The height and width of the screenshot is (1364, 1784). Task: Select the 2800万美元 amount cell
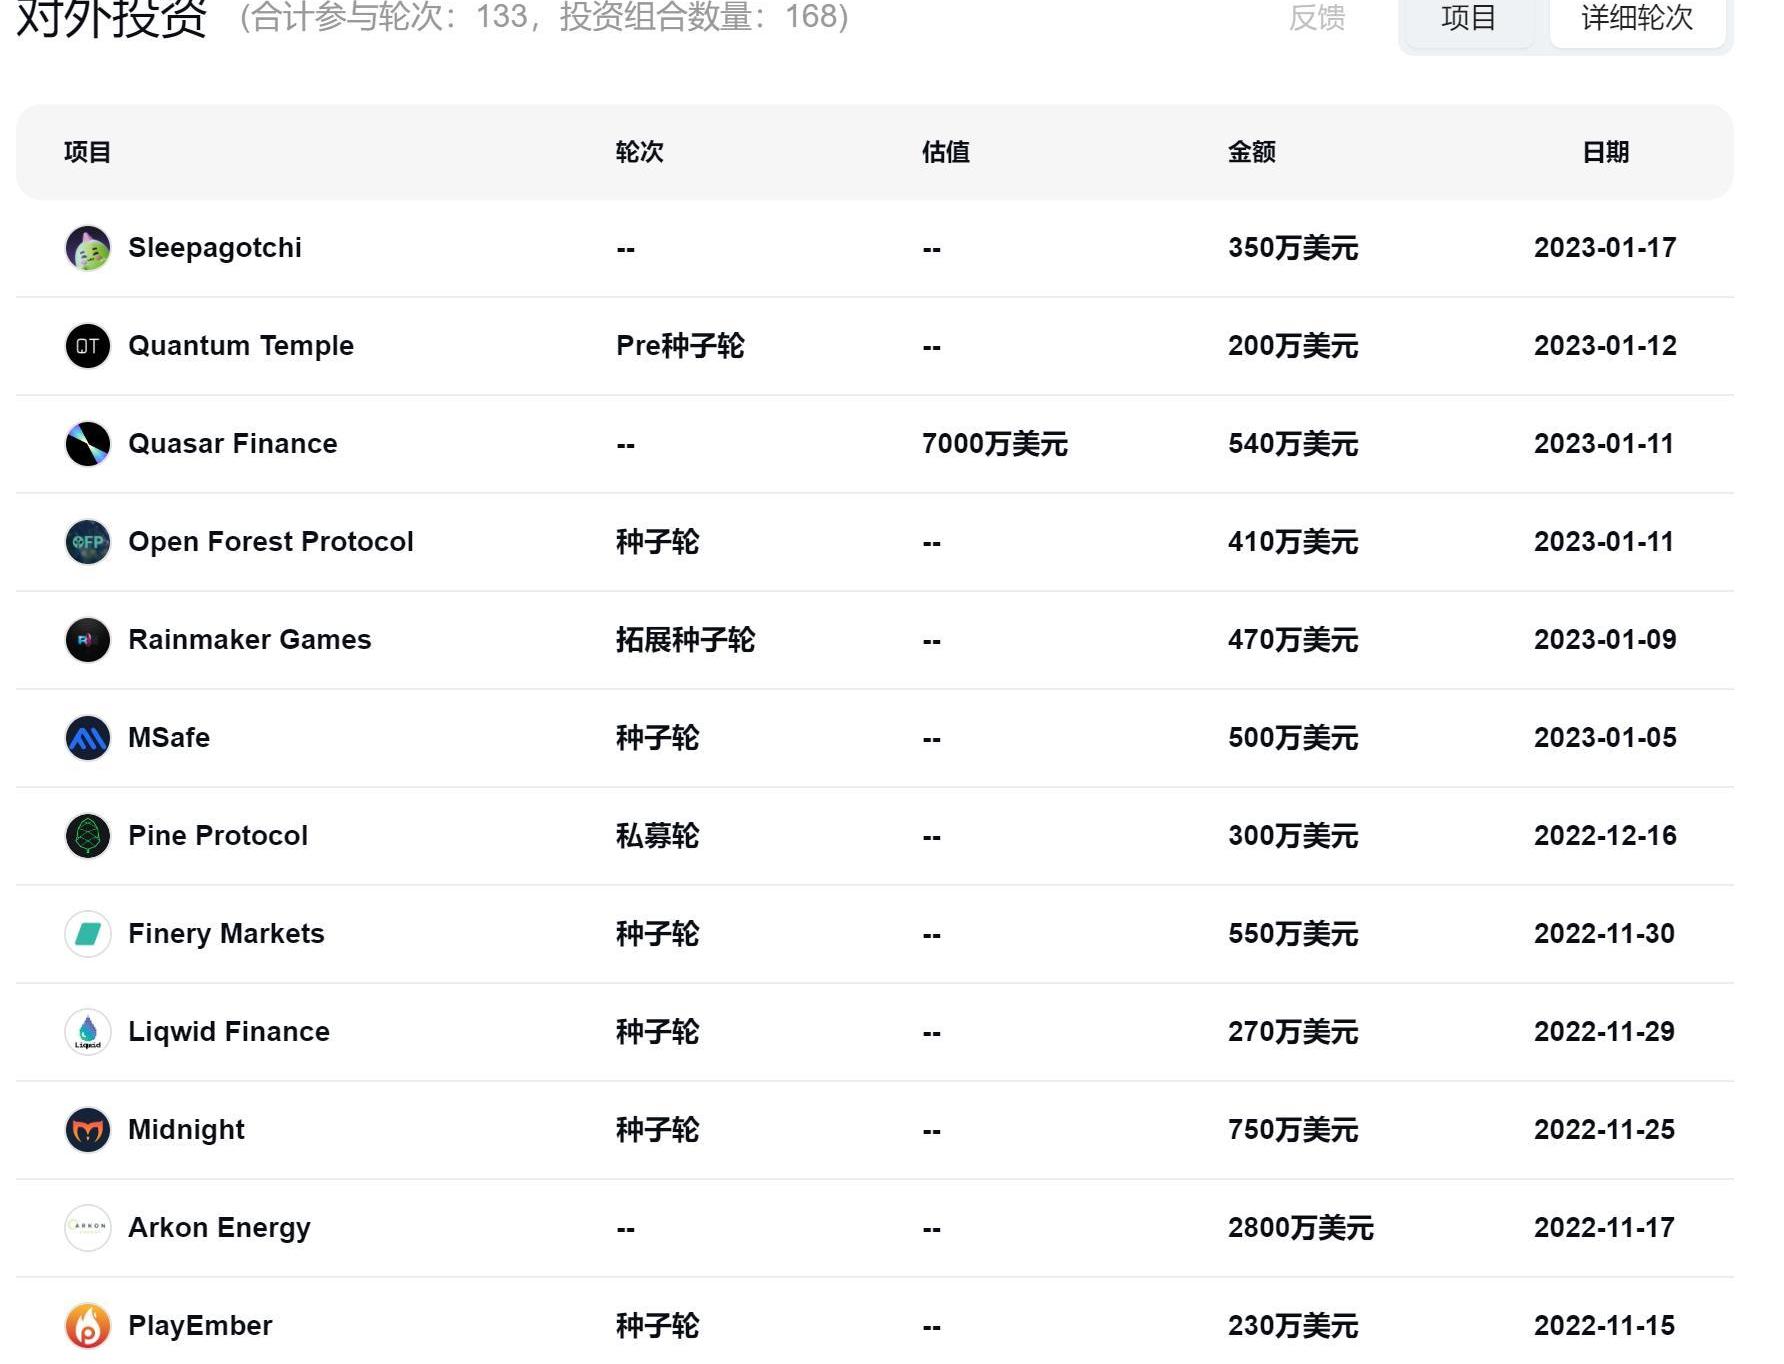(1301, 1228)
